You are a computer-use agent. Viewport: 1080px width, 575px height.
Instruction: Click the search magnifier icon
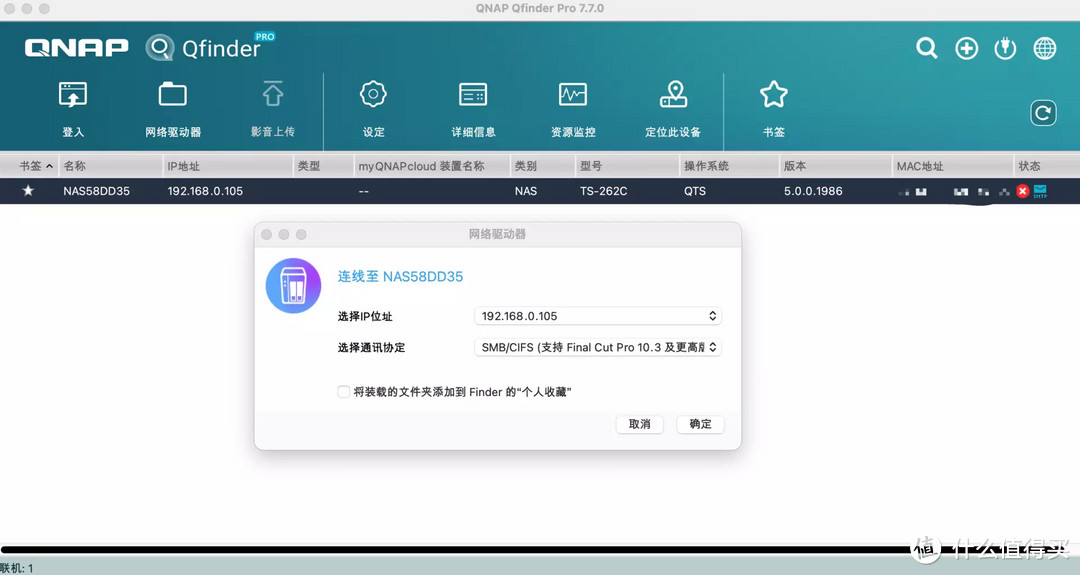point(927,48)
